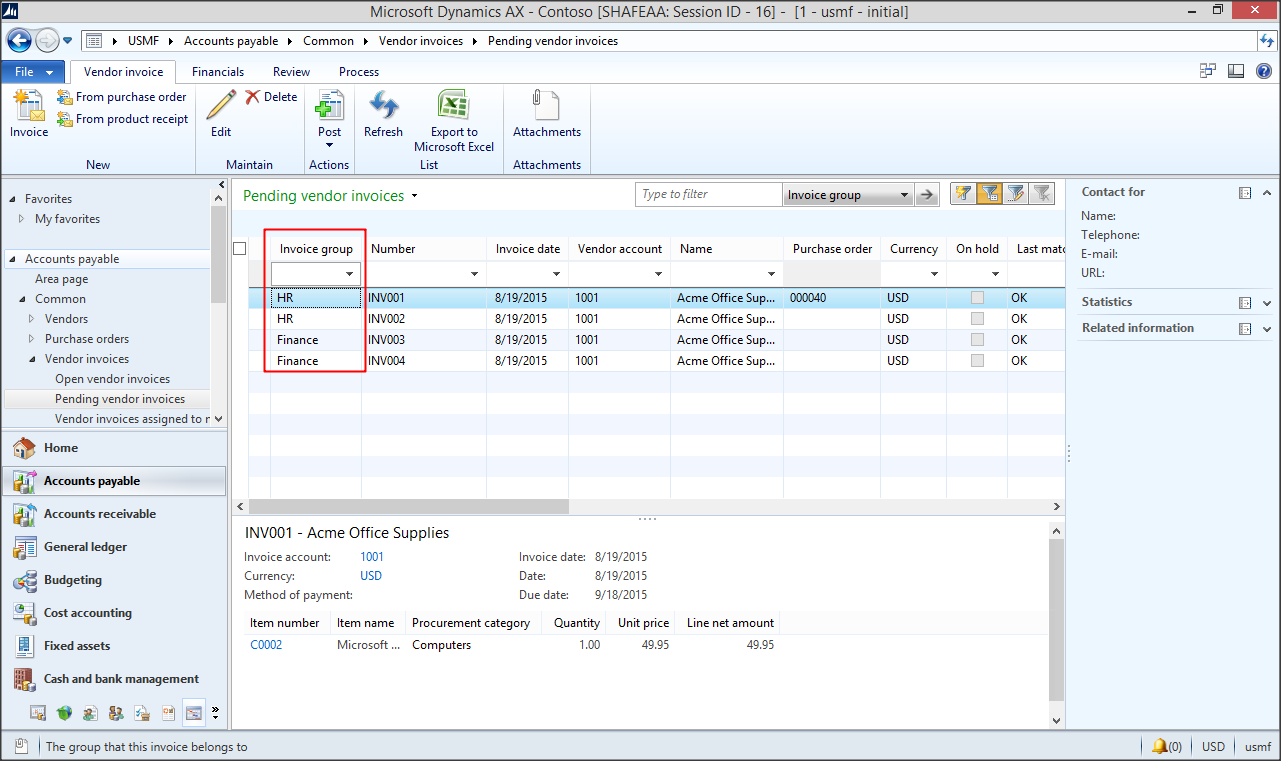Viewport: 1281px width, 761px height.
Task: Click the From purchase order button
Action: 121,97
